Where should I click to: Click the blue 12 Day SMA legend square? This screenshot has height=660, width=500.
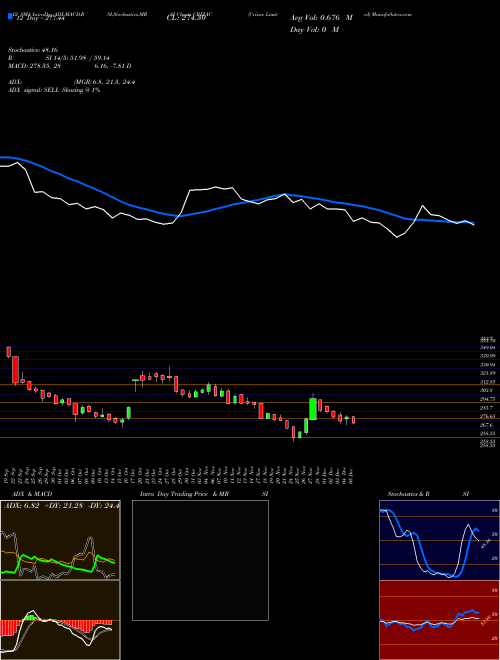click(10, 16)
